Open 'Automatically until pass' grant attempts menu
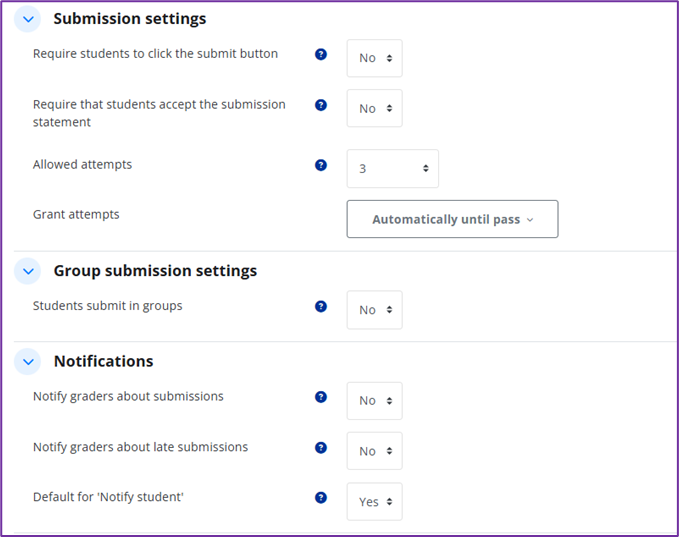 [452, 219]
